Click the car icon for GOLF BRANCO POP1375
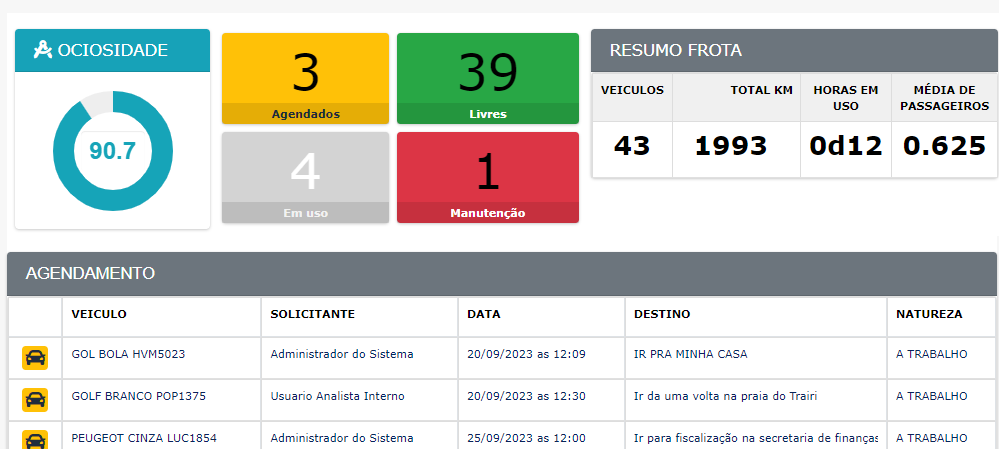The width and height of the screenshot is (999, 474). 35,399
